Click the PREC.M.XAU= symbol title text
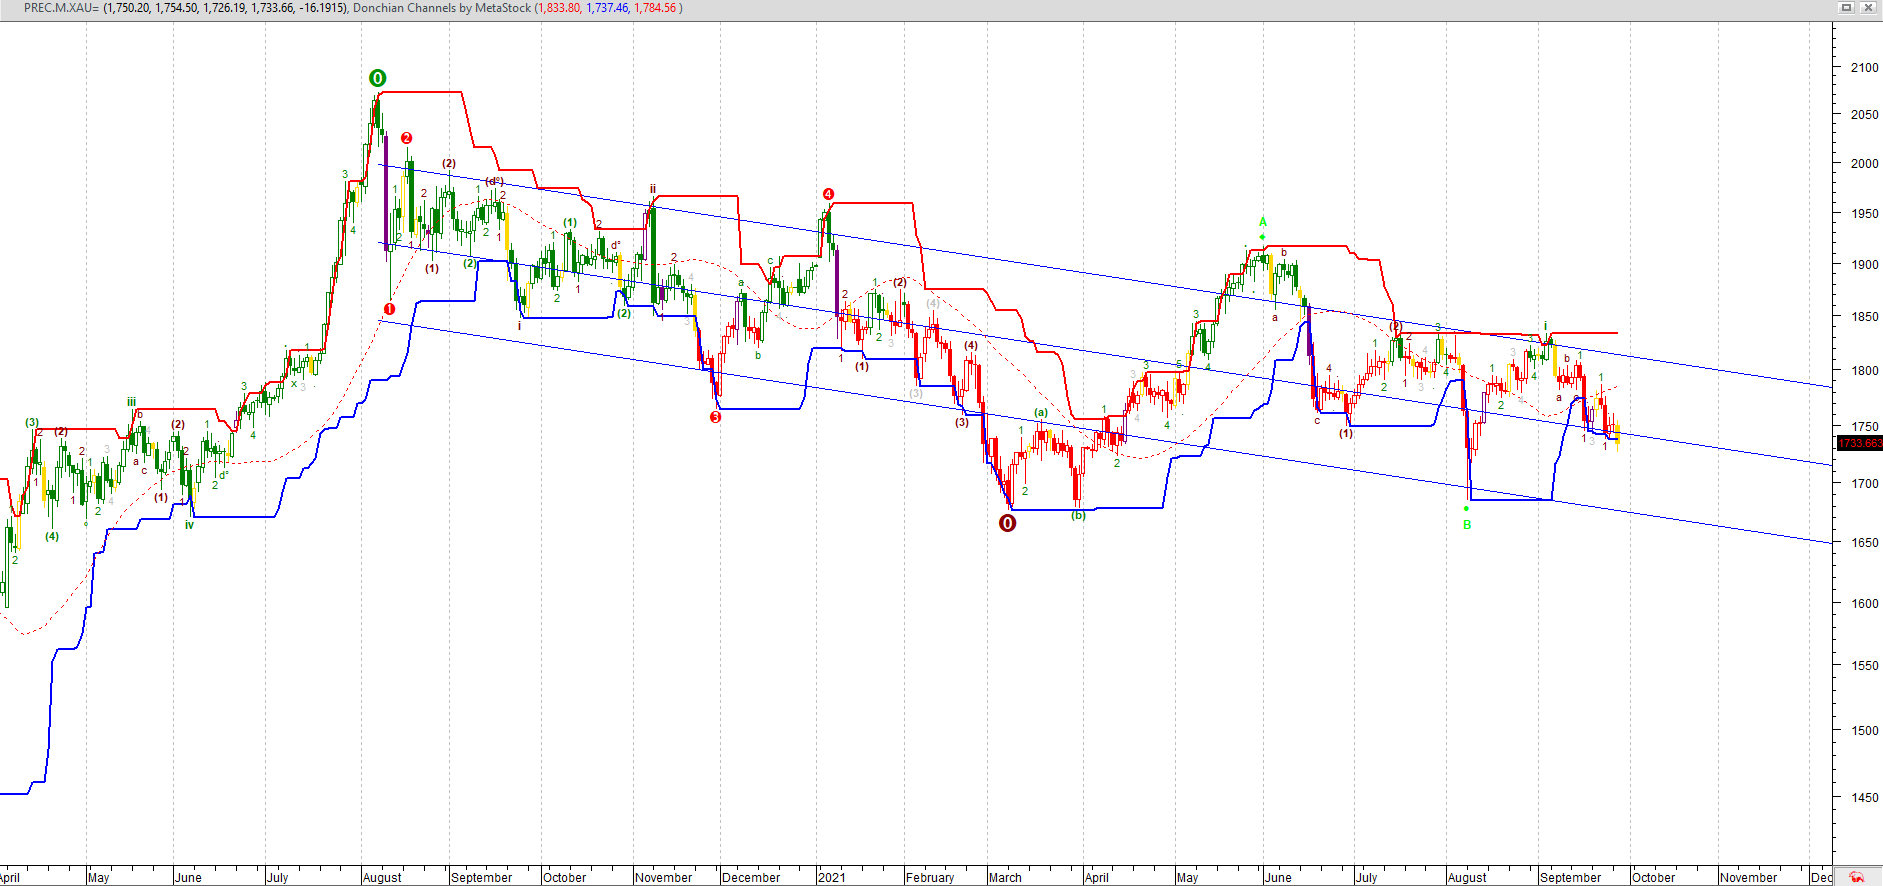The image size is (1883, 886). [x=61, y=8]
